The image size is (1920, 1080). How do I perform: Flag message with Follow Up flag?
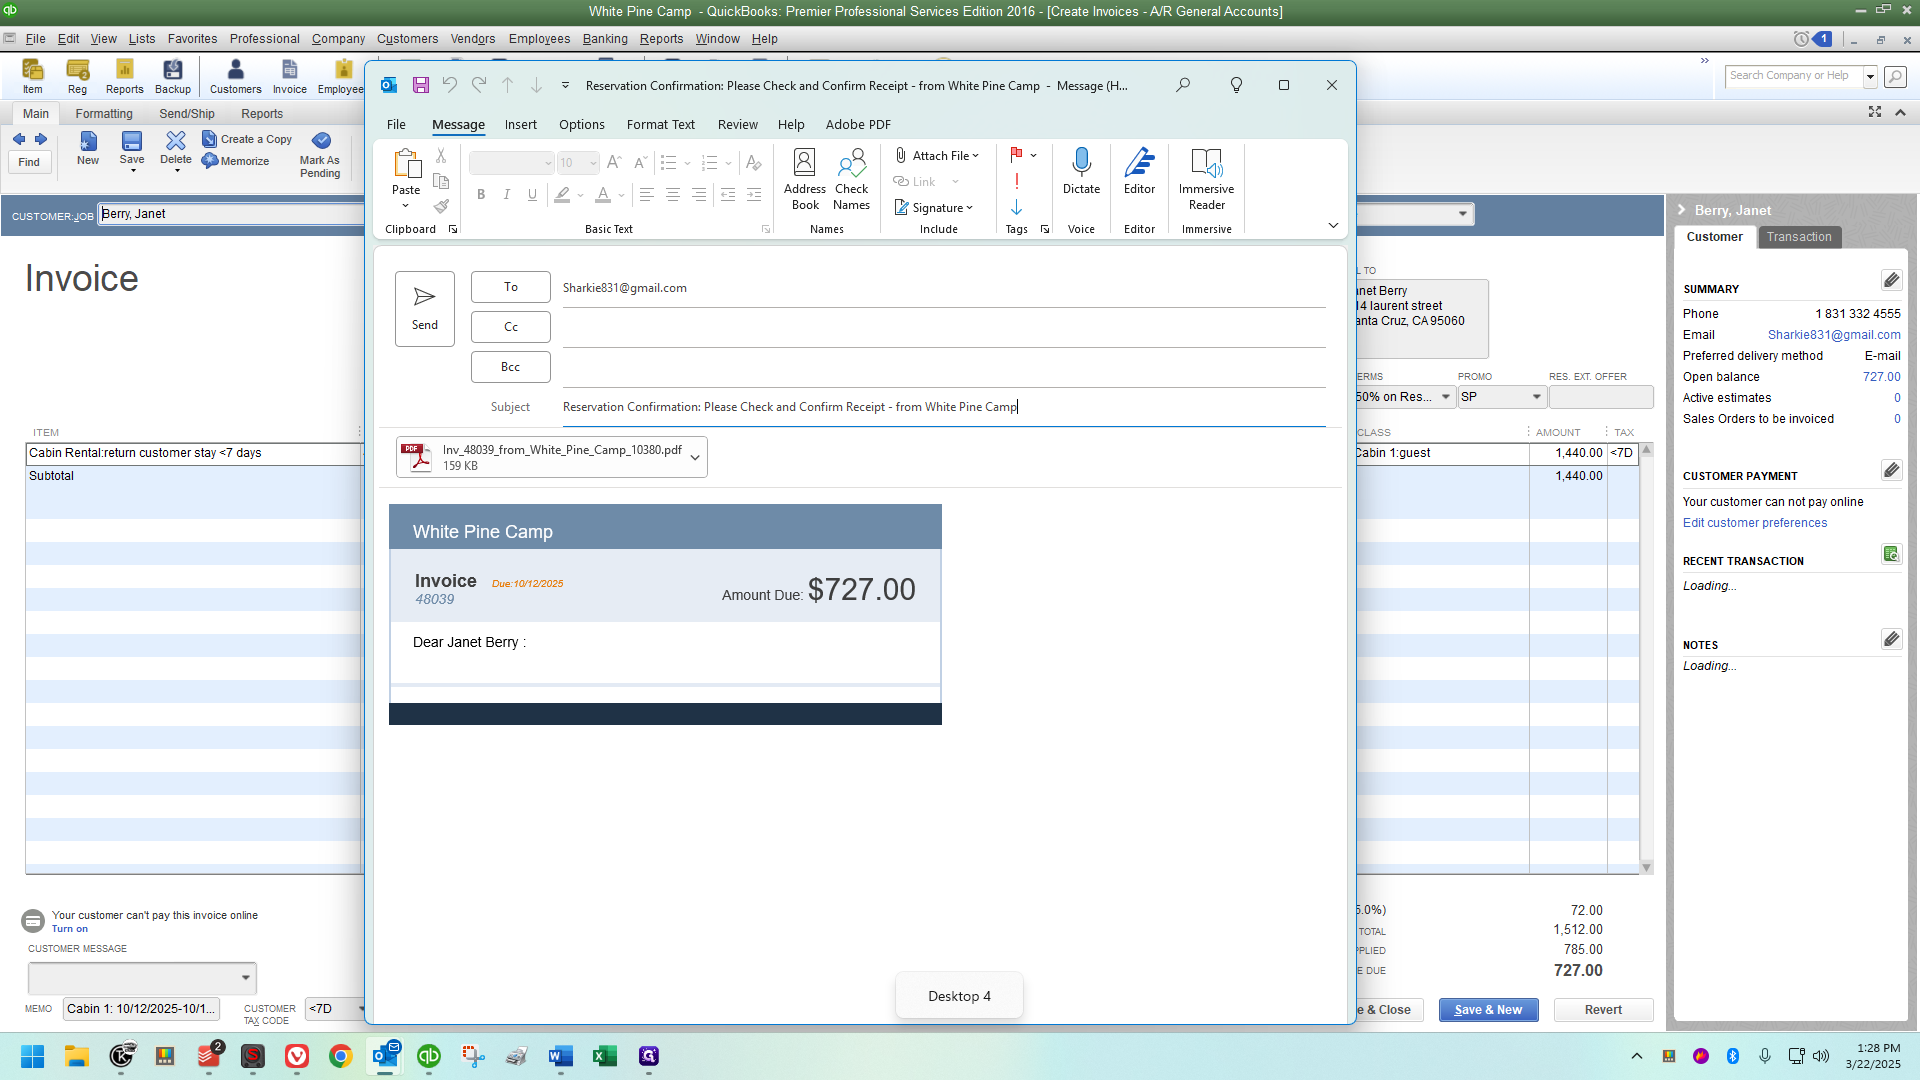pos(1016,155)
